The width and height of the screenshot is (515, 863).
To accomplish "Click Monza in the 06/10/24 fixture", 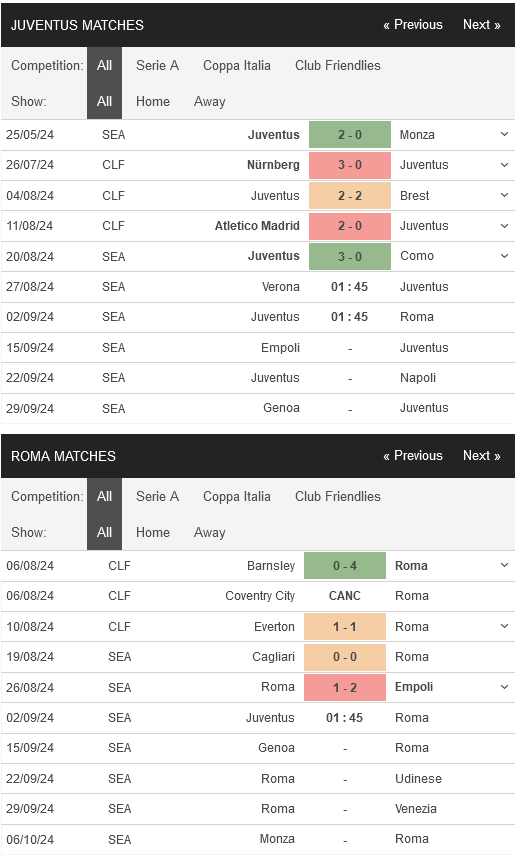I will pos(277,839).
